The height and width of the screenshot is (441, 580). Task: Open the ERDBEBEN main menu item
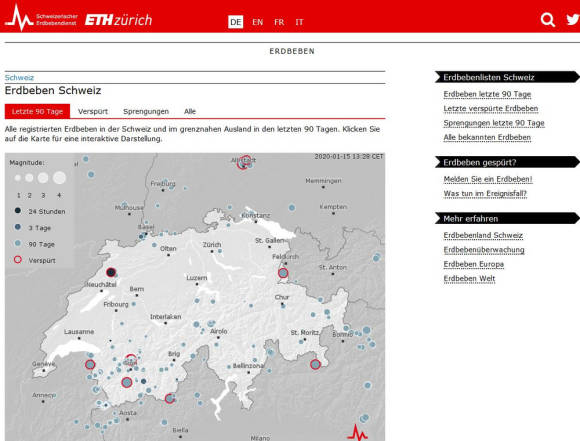[292, 51]
